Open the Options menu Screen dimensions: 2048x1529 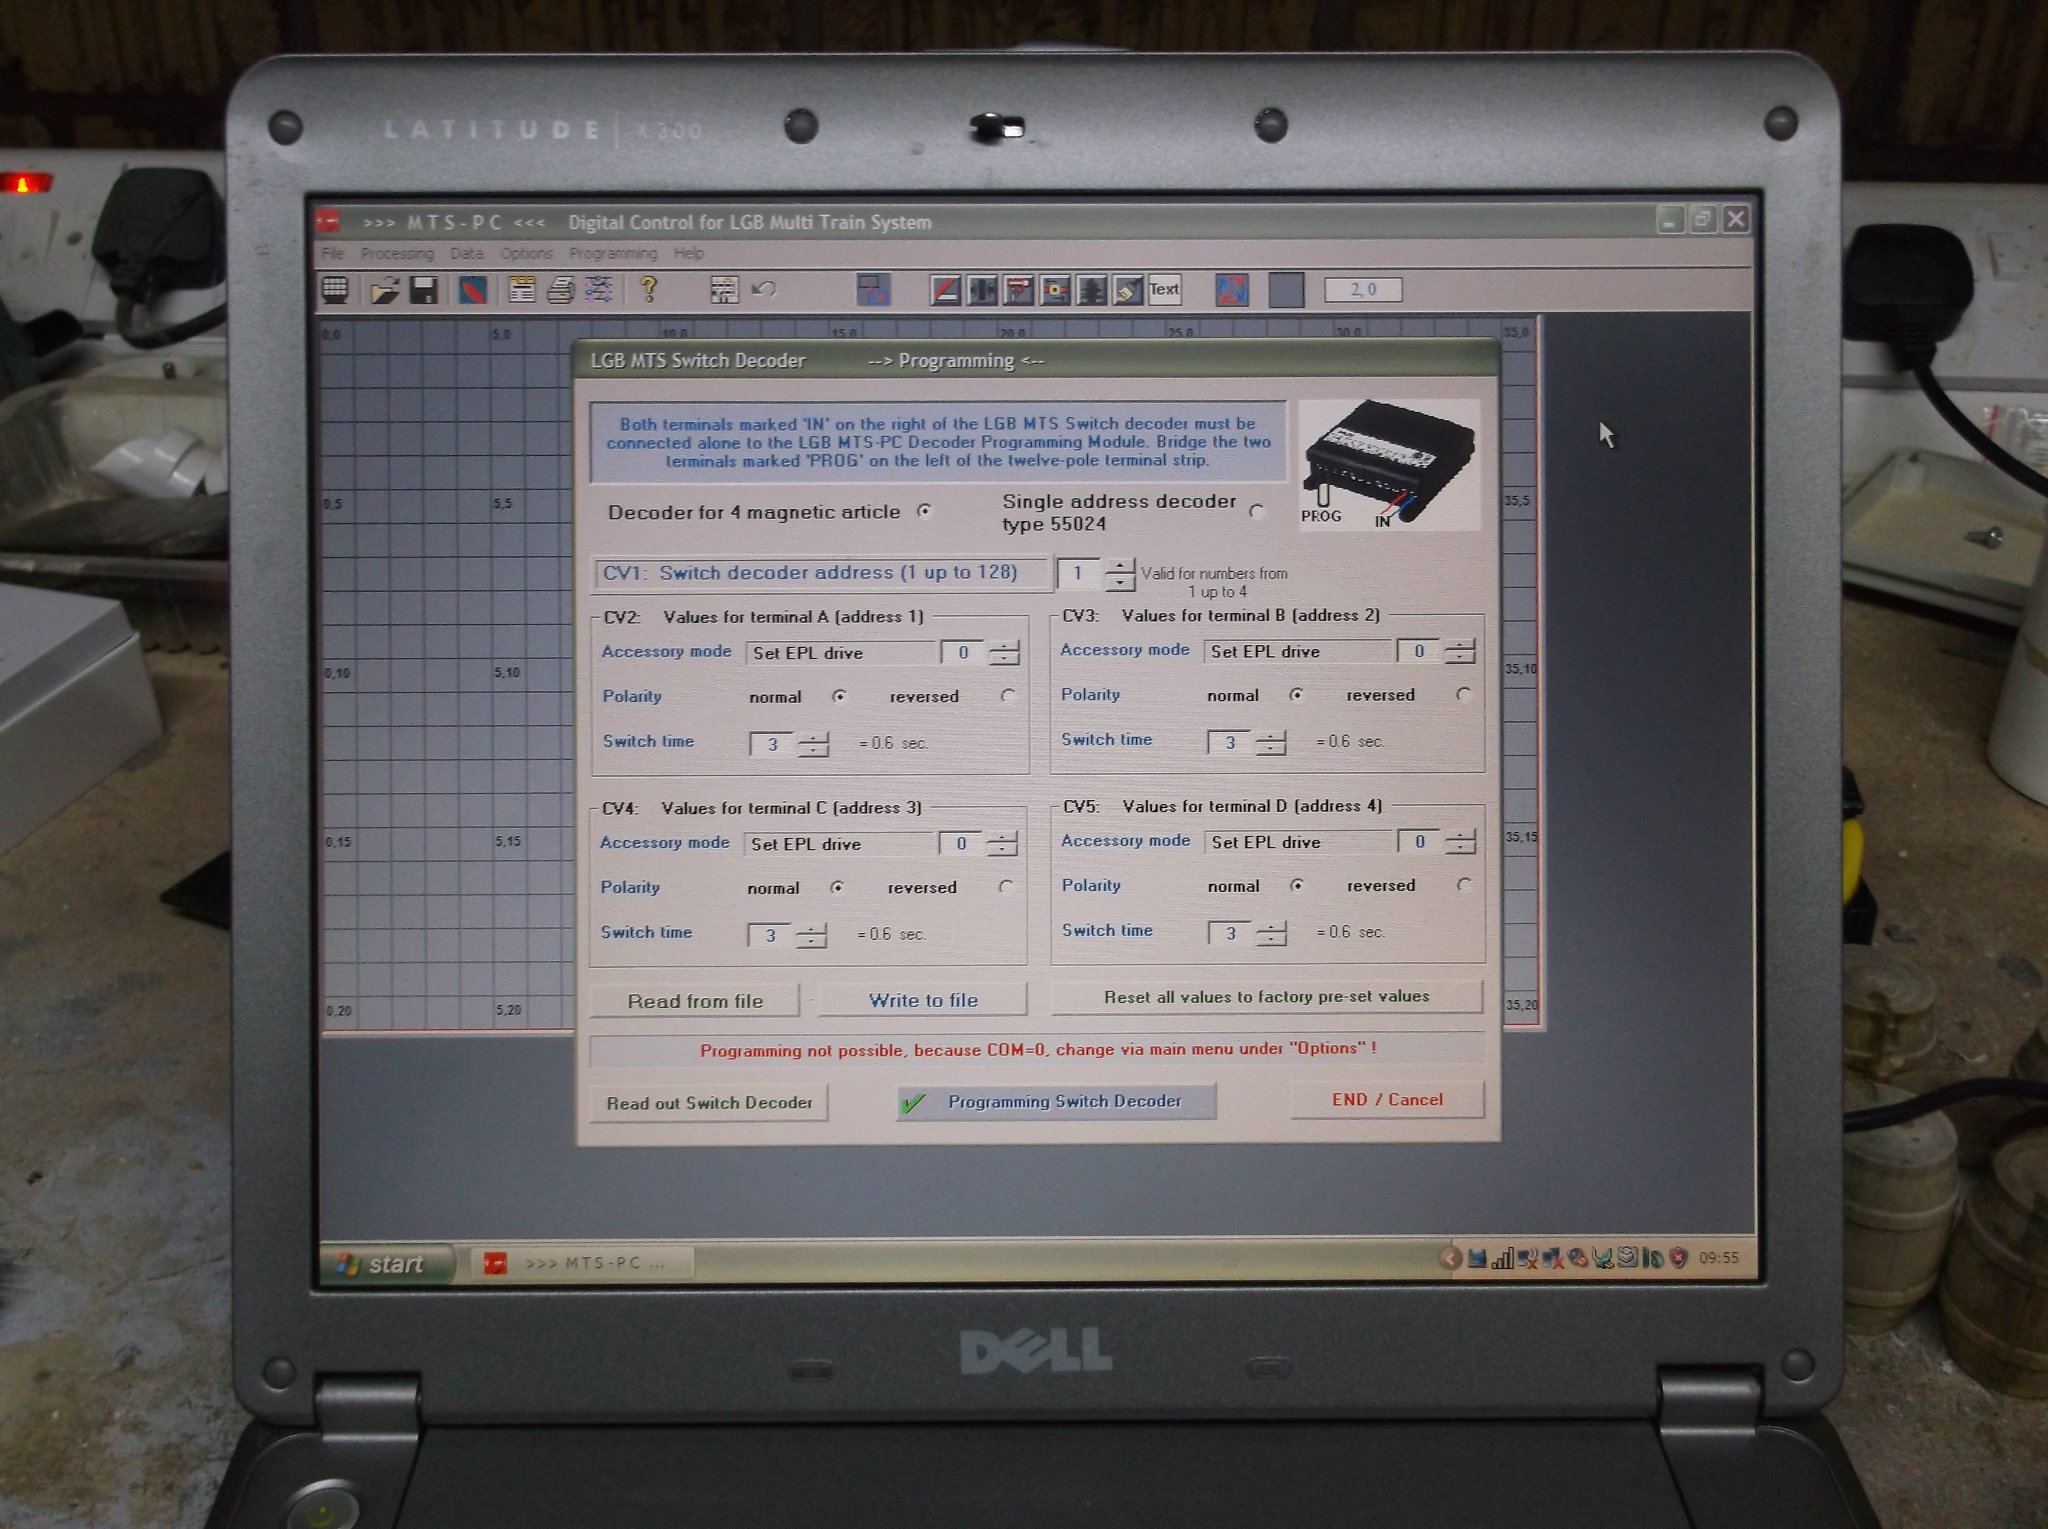[x=527, y=253]
